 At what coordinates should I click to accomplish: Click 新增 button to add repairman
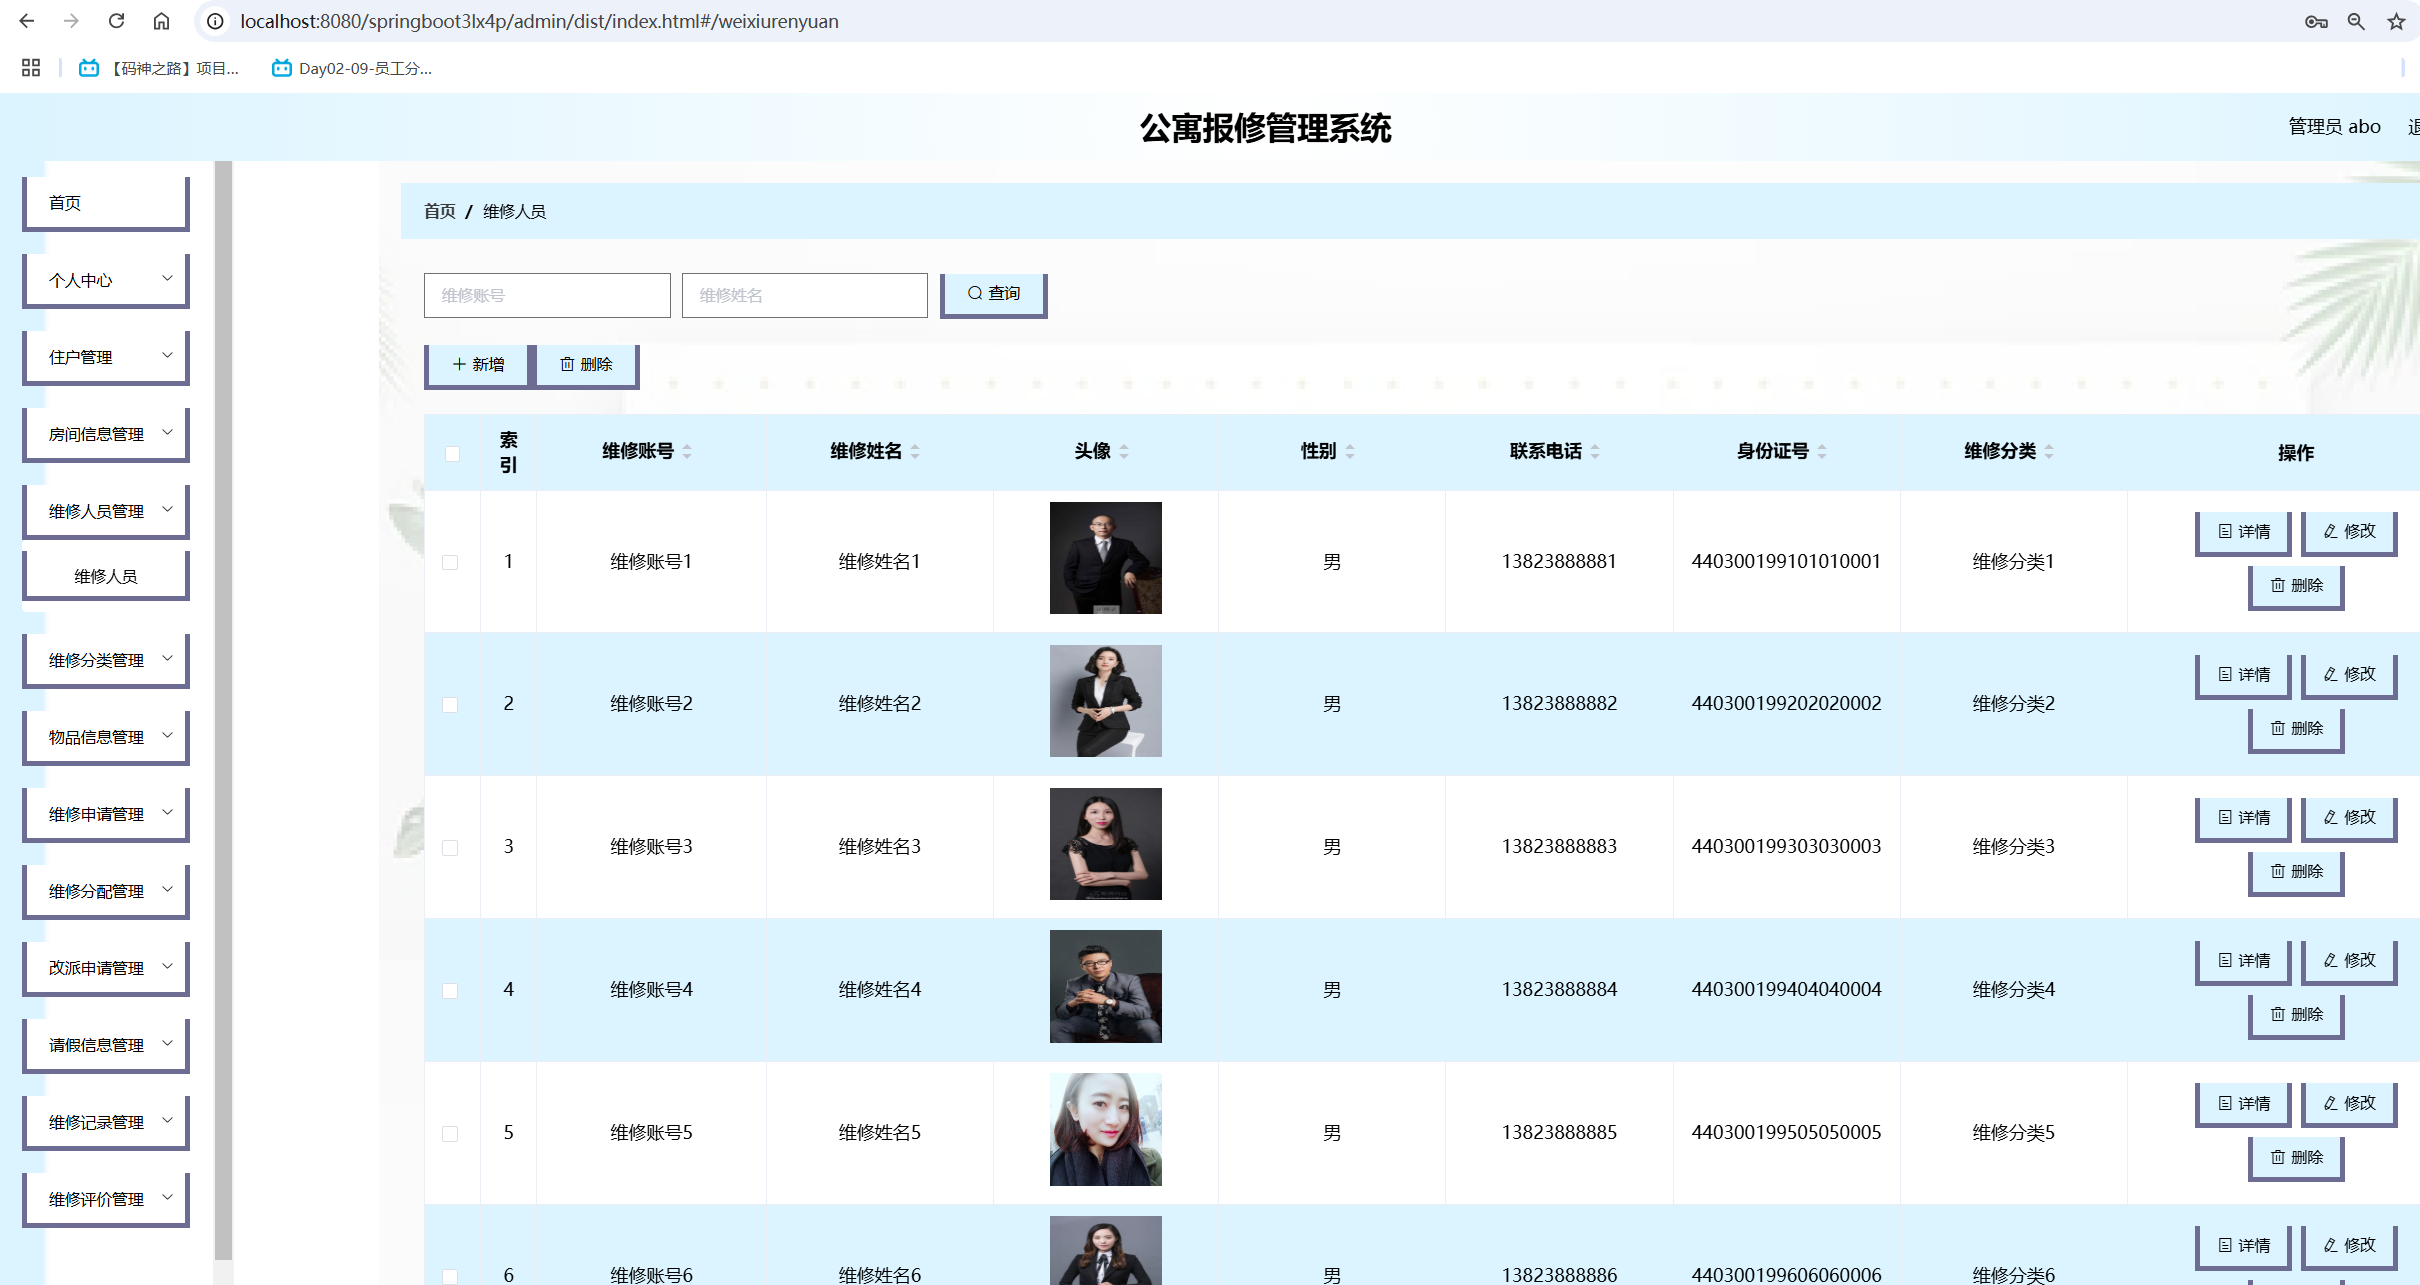(477, 365)
